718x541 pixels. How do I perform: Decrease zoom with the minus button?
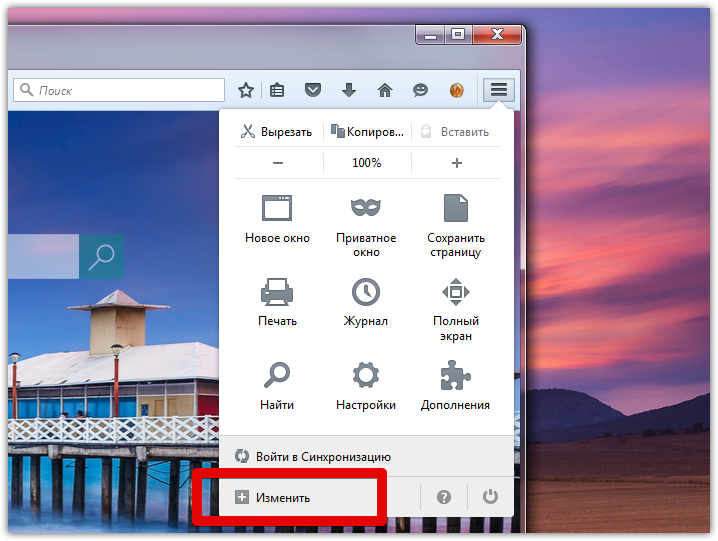278,163
